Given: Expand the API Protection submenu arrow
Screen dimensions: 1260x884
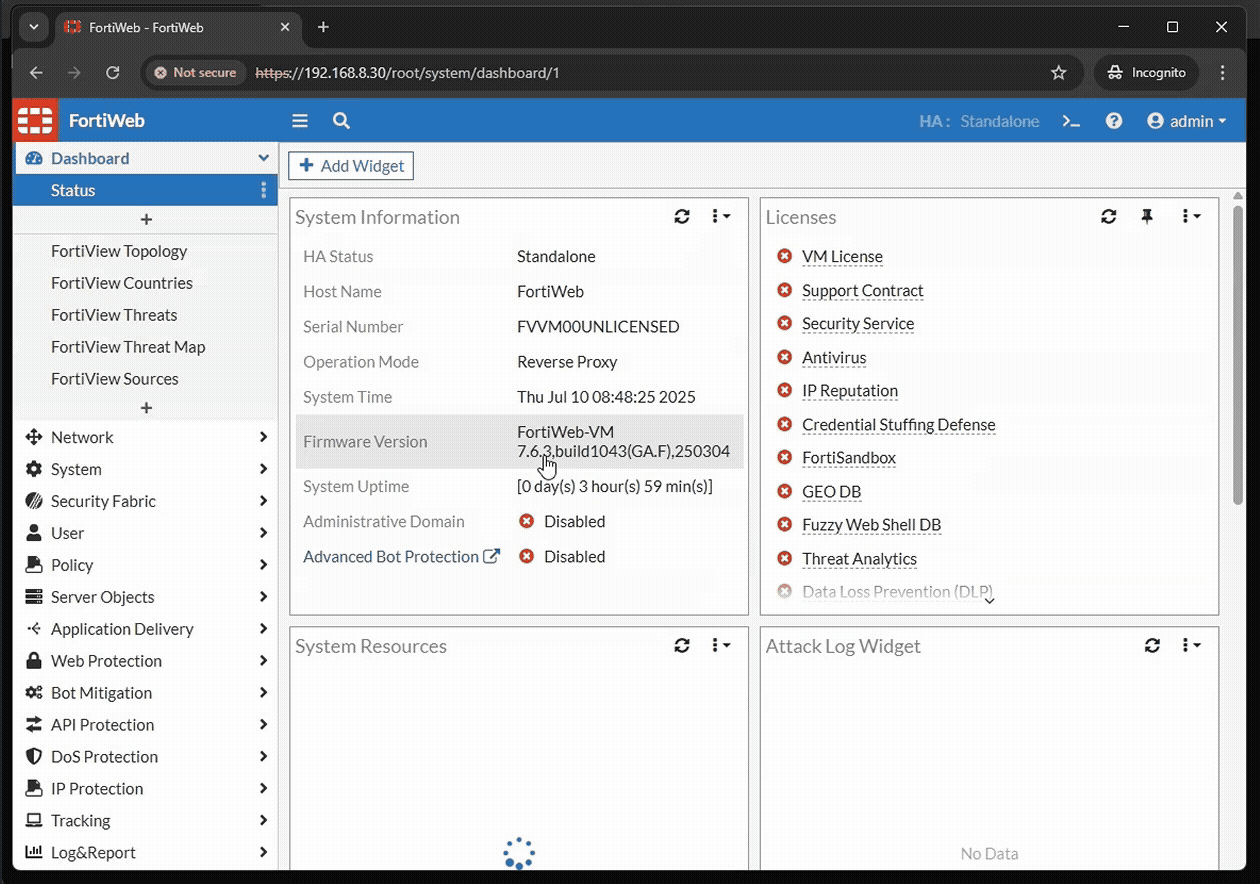Looking at the screenshot, I should click(x=264, y=725).
